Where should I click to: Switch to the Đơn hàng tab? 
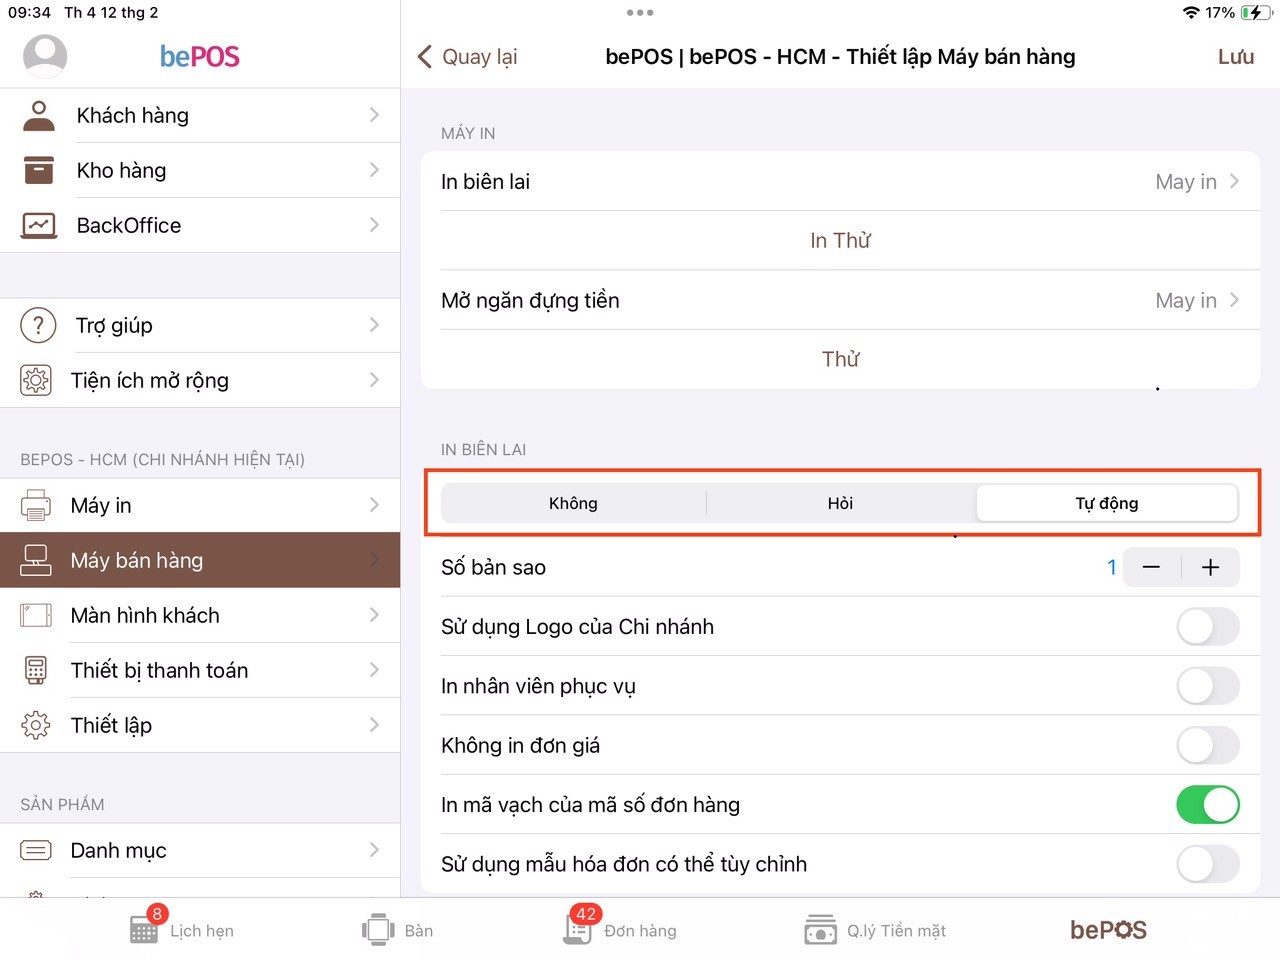click(x=621, y=930)
